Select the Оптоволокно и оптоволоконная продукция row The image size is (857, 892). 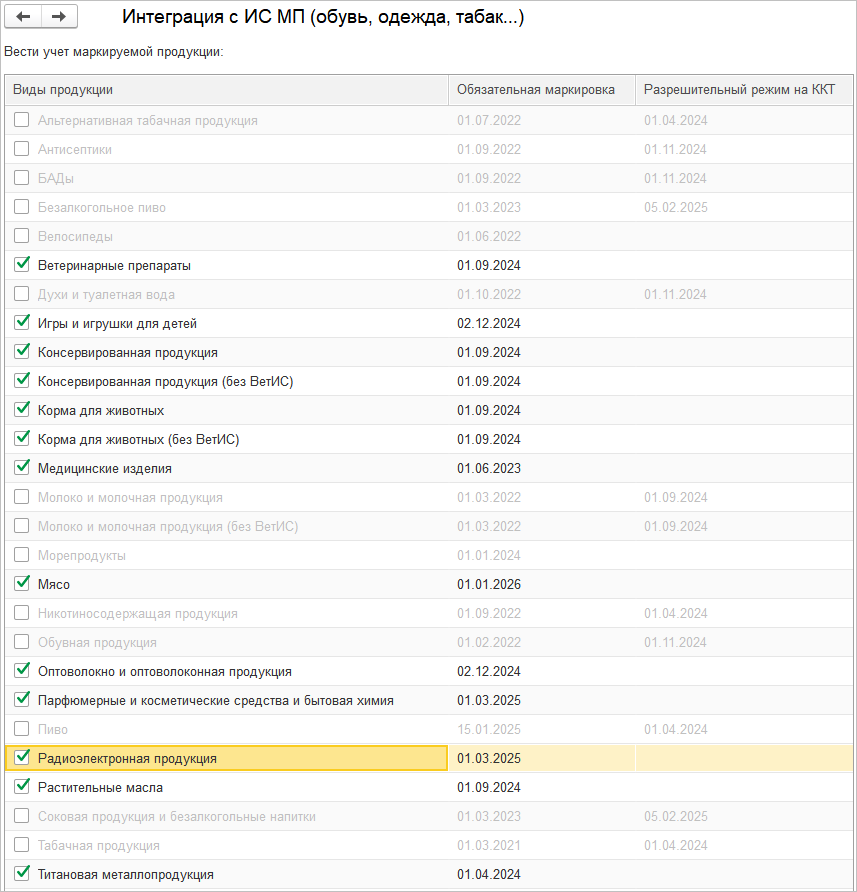[x=165, y=671]
